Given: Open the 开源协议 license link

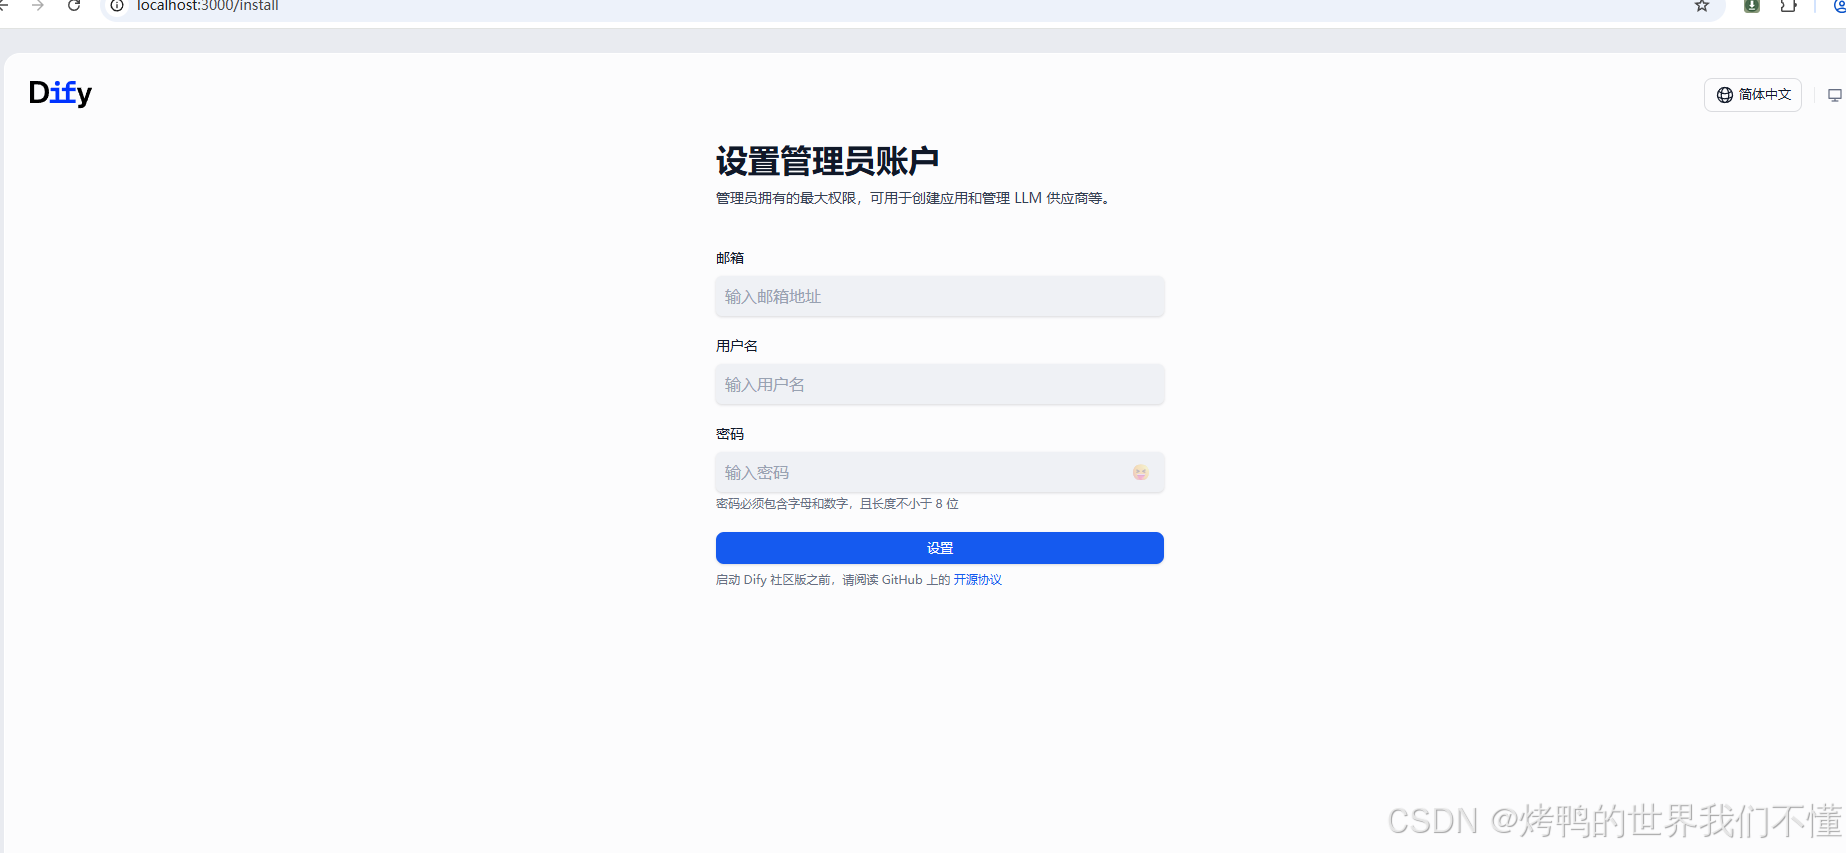Looking at the screenshot, I should point(978,580).
